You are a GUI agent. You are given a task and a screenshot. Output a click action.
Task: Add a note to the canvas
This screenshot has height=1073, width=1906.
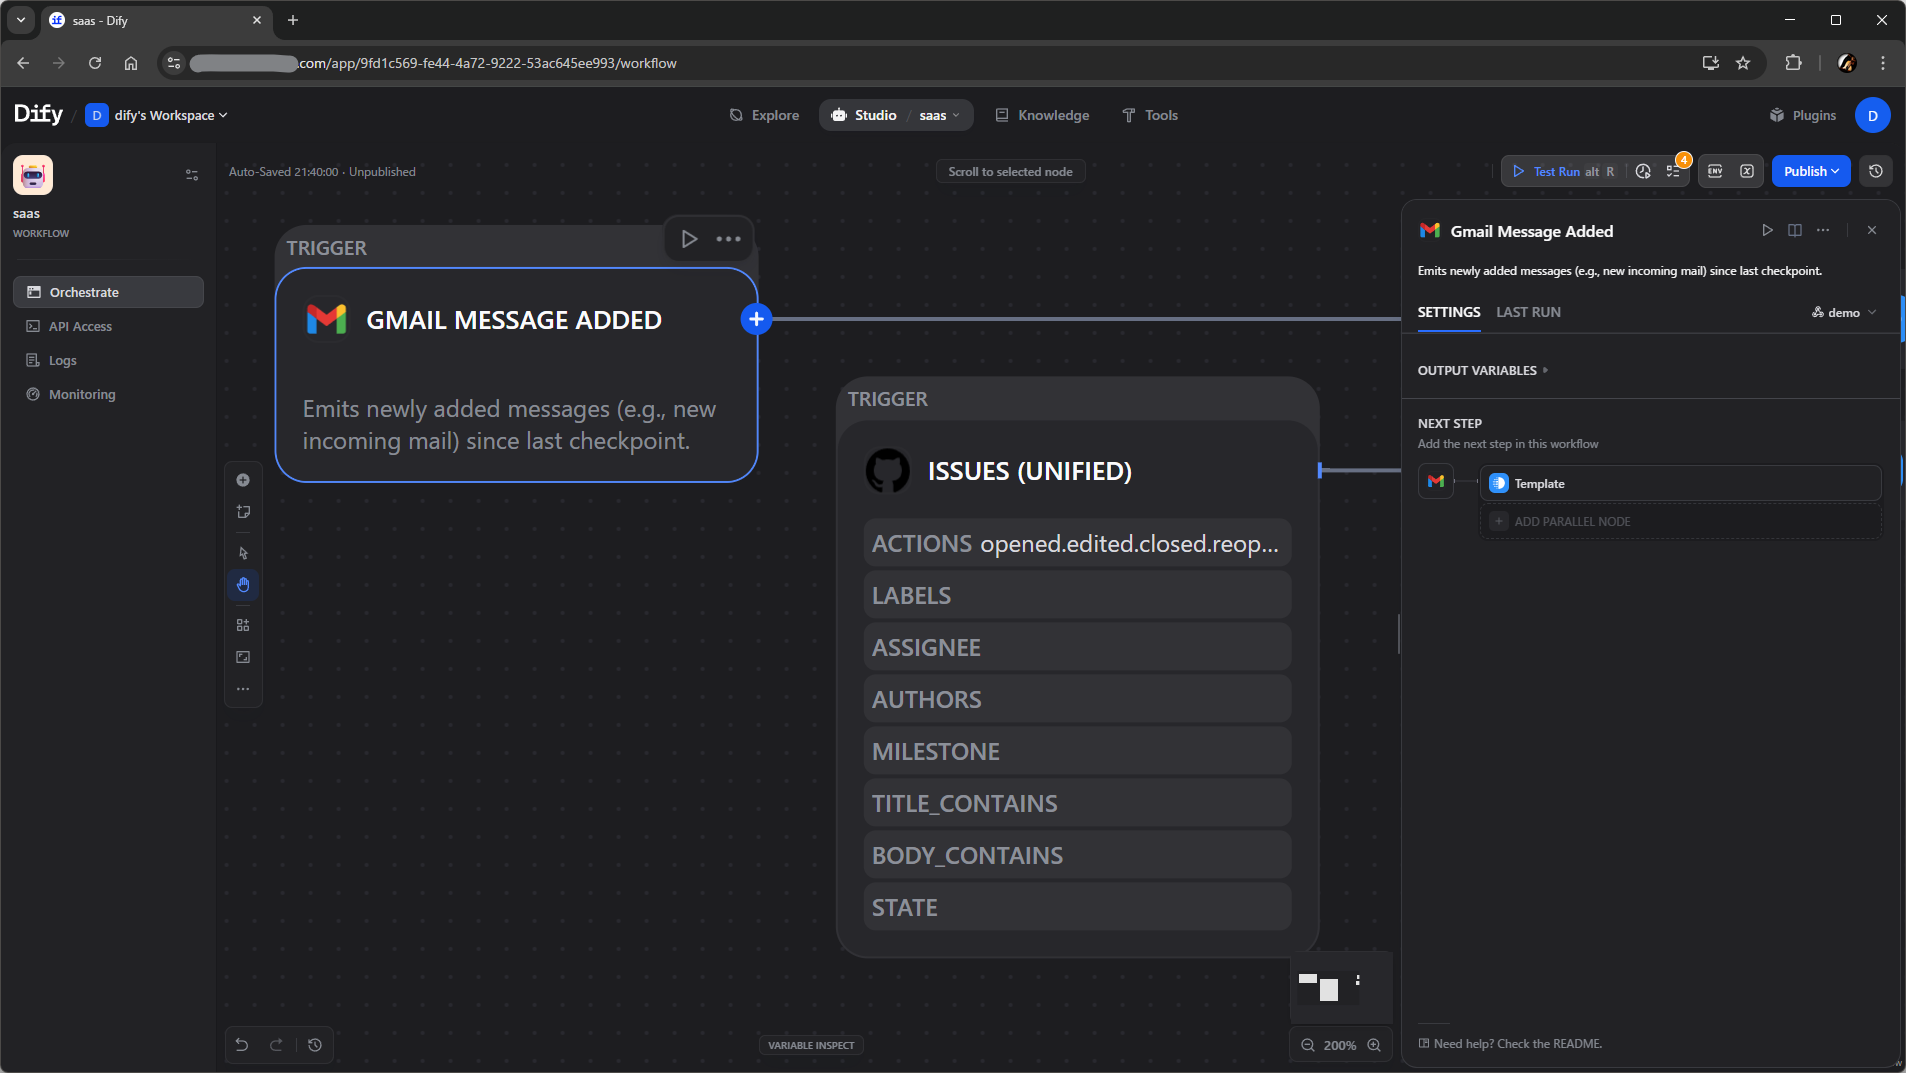(x=243, y=512)
